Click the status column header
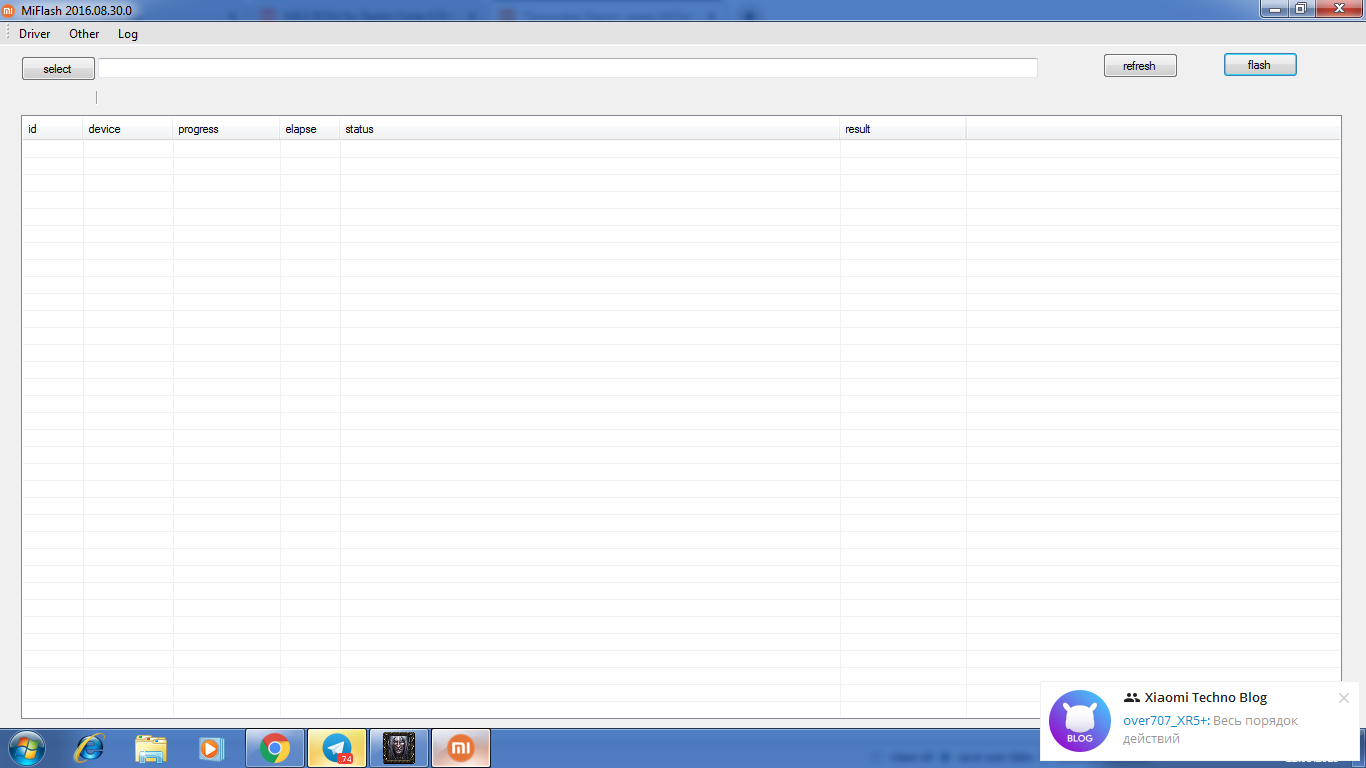Image resolution: width=1366 pixels, height=768 pixels. click(590, 129)
